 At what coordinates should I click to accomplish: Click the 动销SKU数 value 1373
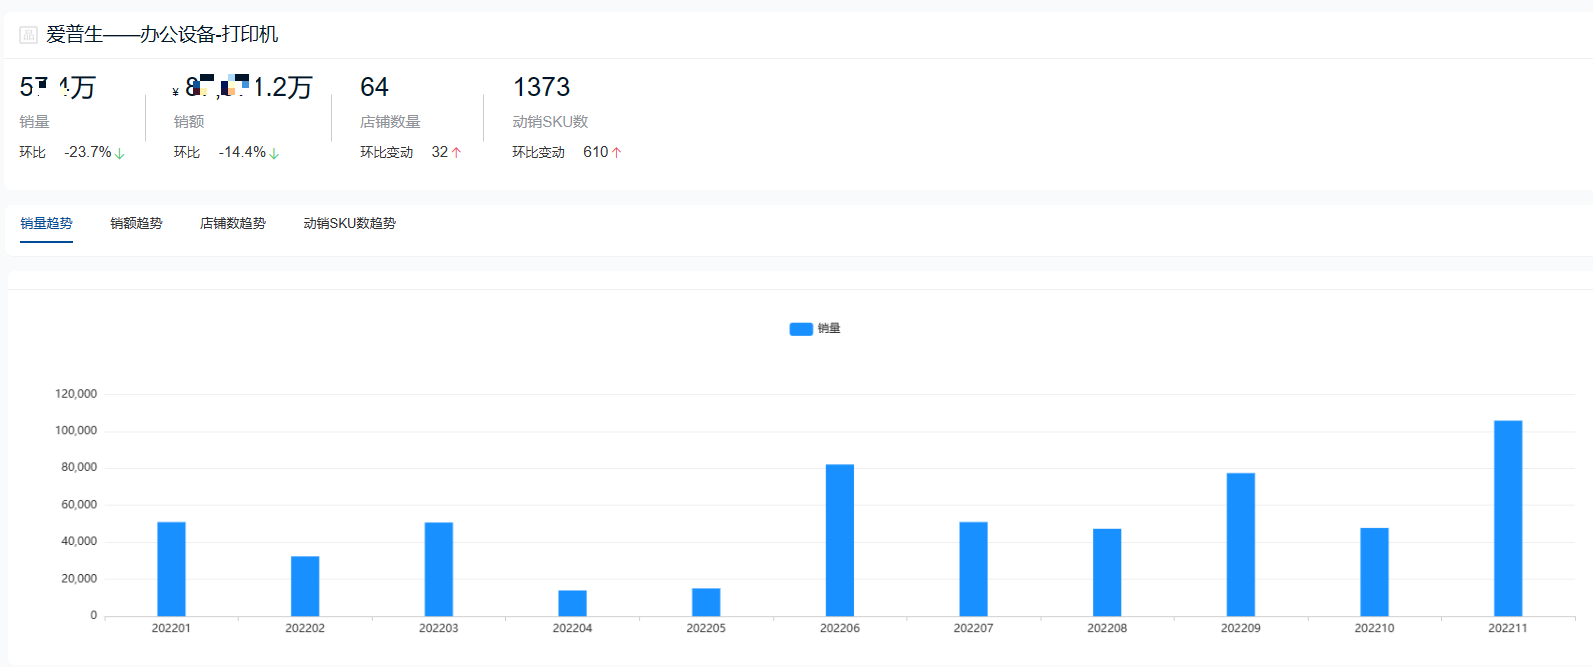pos(541,88)
